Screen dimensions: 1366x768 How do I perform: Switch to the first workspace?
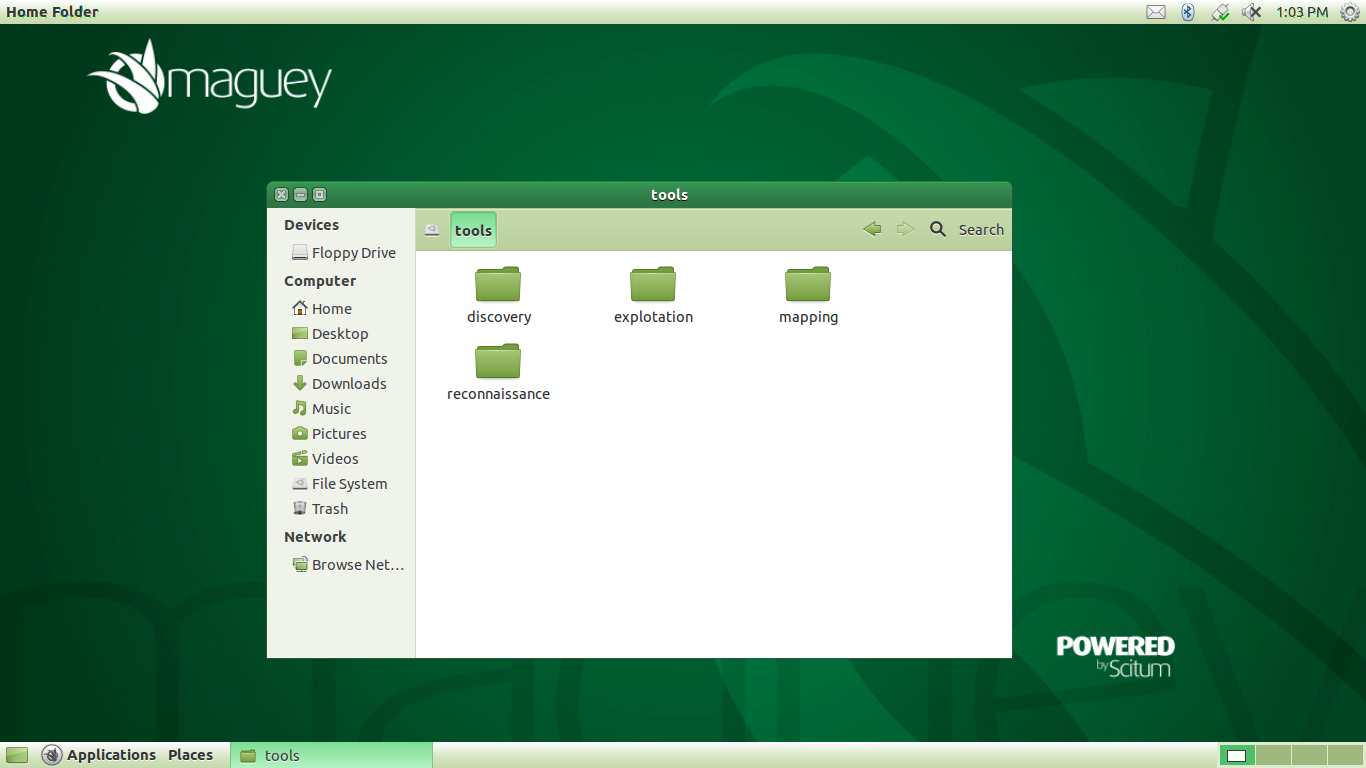pos(1237,755)
